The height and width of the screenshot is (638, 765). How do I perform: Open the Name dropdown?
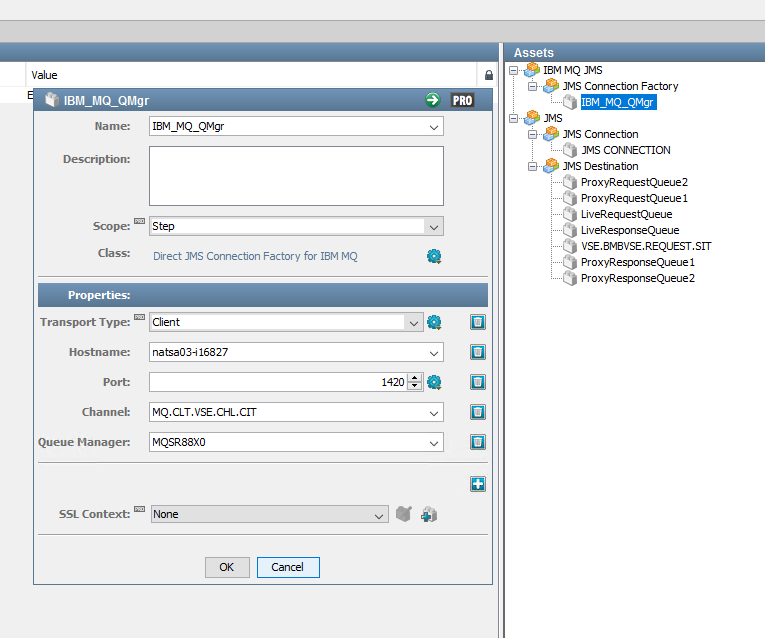[433, 127]
